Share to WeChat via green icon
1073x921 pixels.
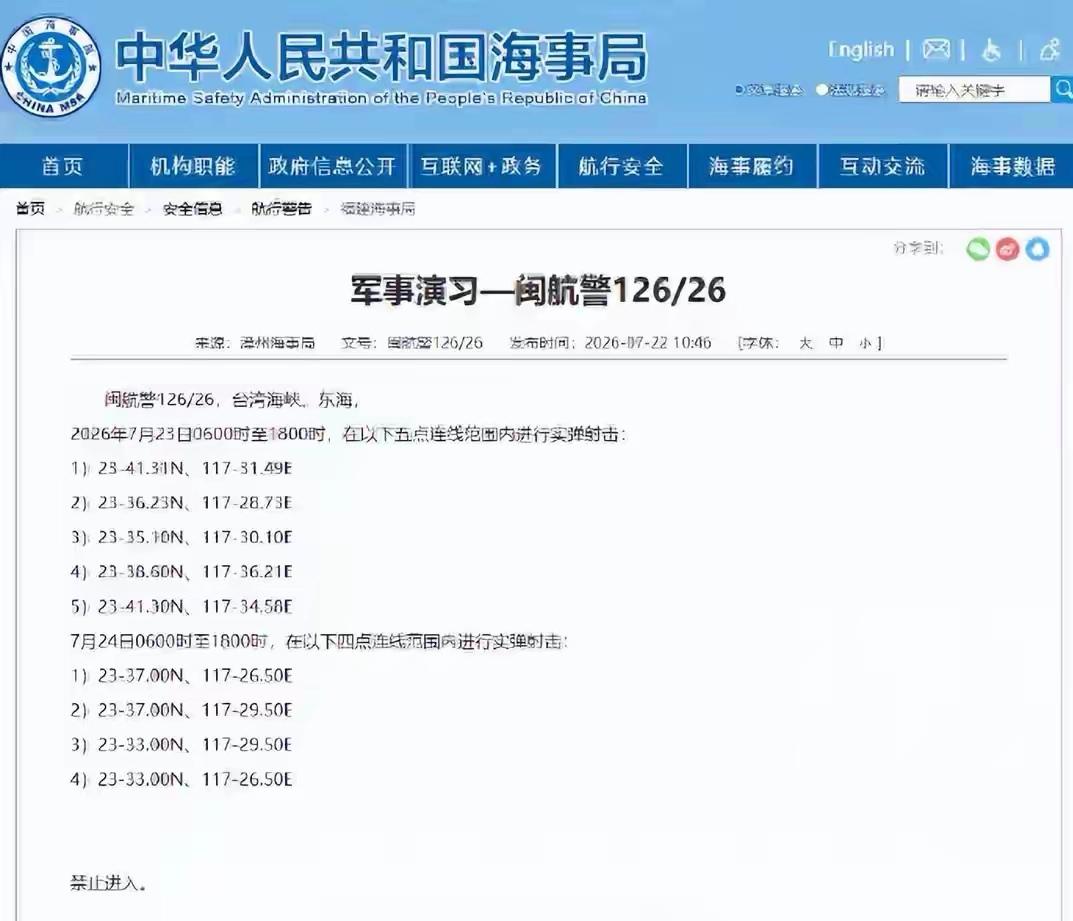pos(978,249)
